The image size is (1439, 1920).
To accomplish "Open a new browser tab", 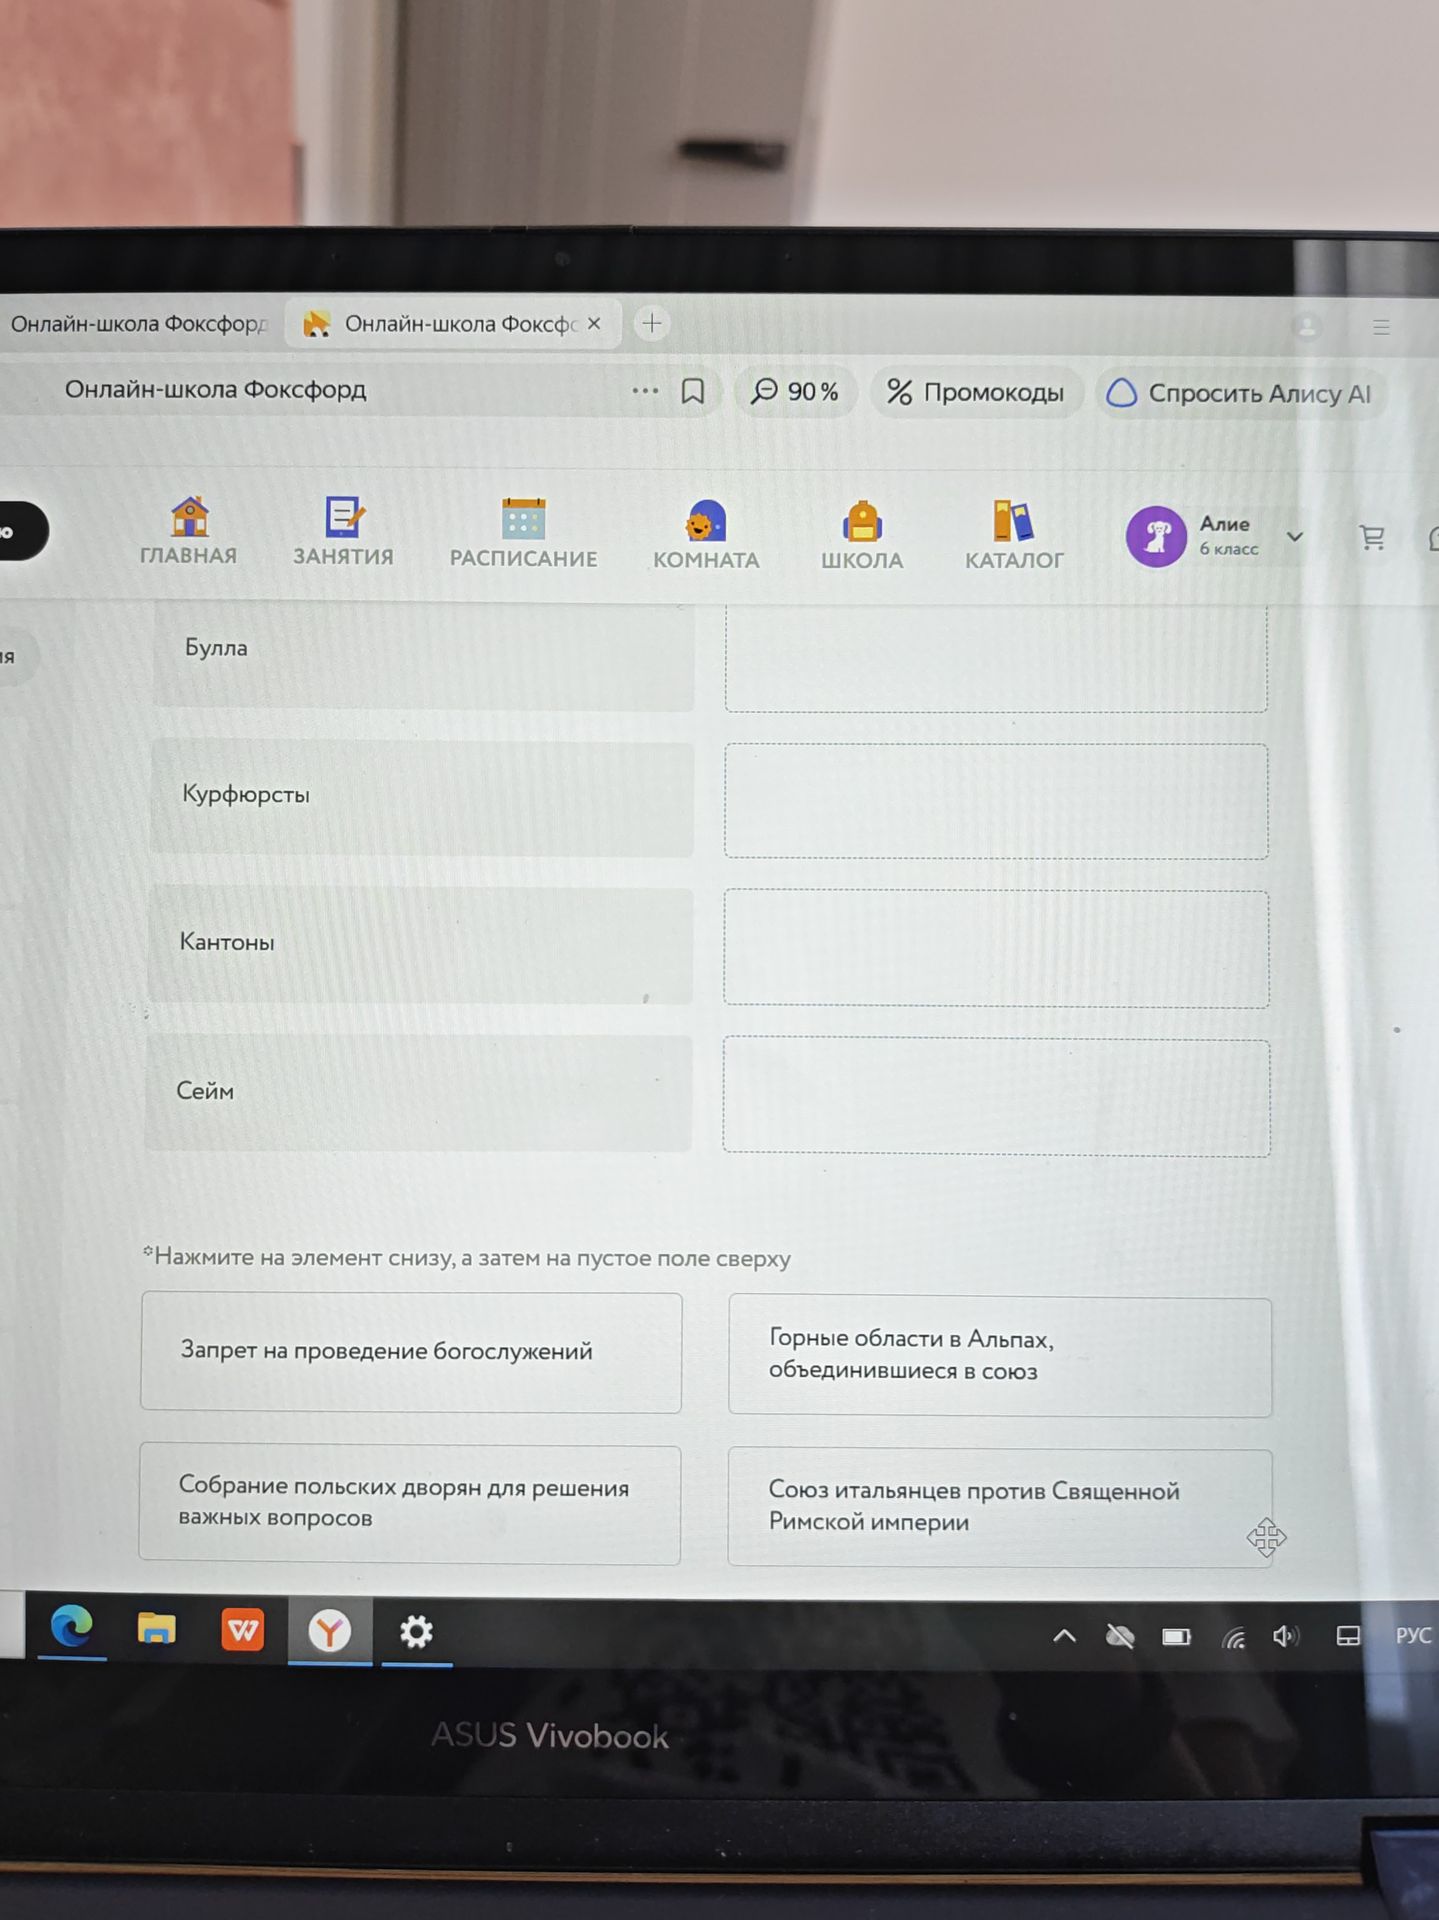I will [652, 323].
